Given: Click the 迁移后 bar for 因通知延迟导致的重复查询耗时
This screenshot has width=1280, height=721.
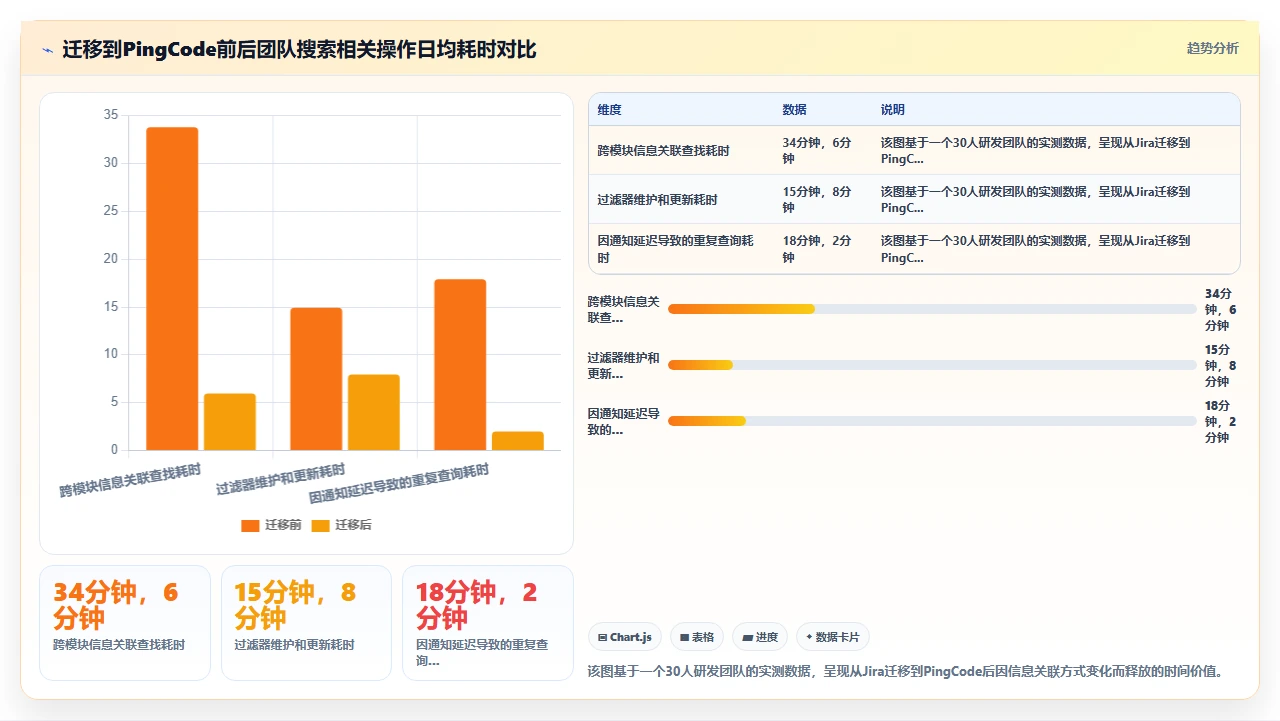Looking at the screenshot, I should pos(518,441).
